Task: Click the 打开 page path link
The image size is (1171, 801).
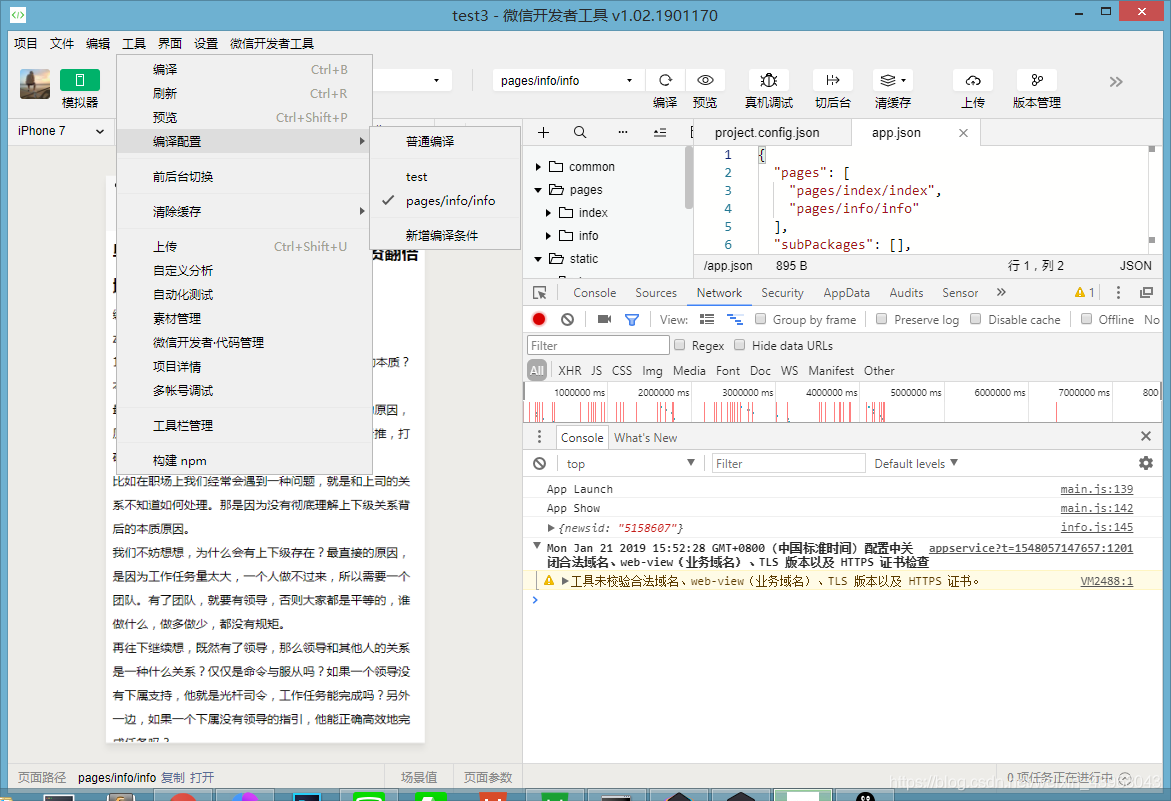Action: tap(202, 778)
